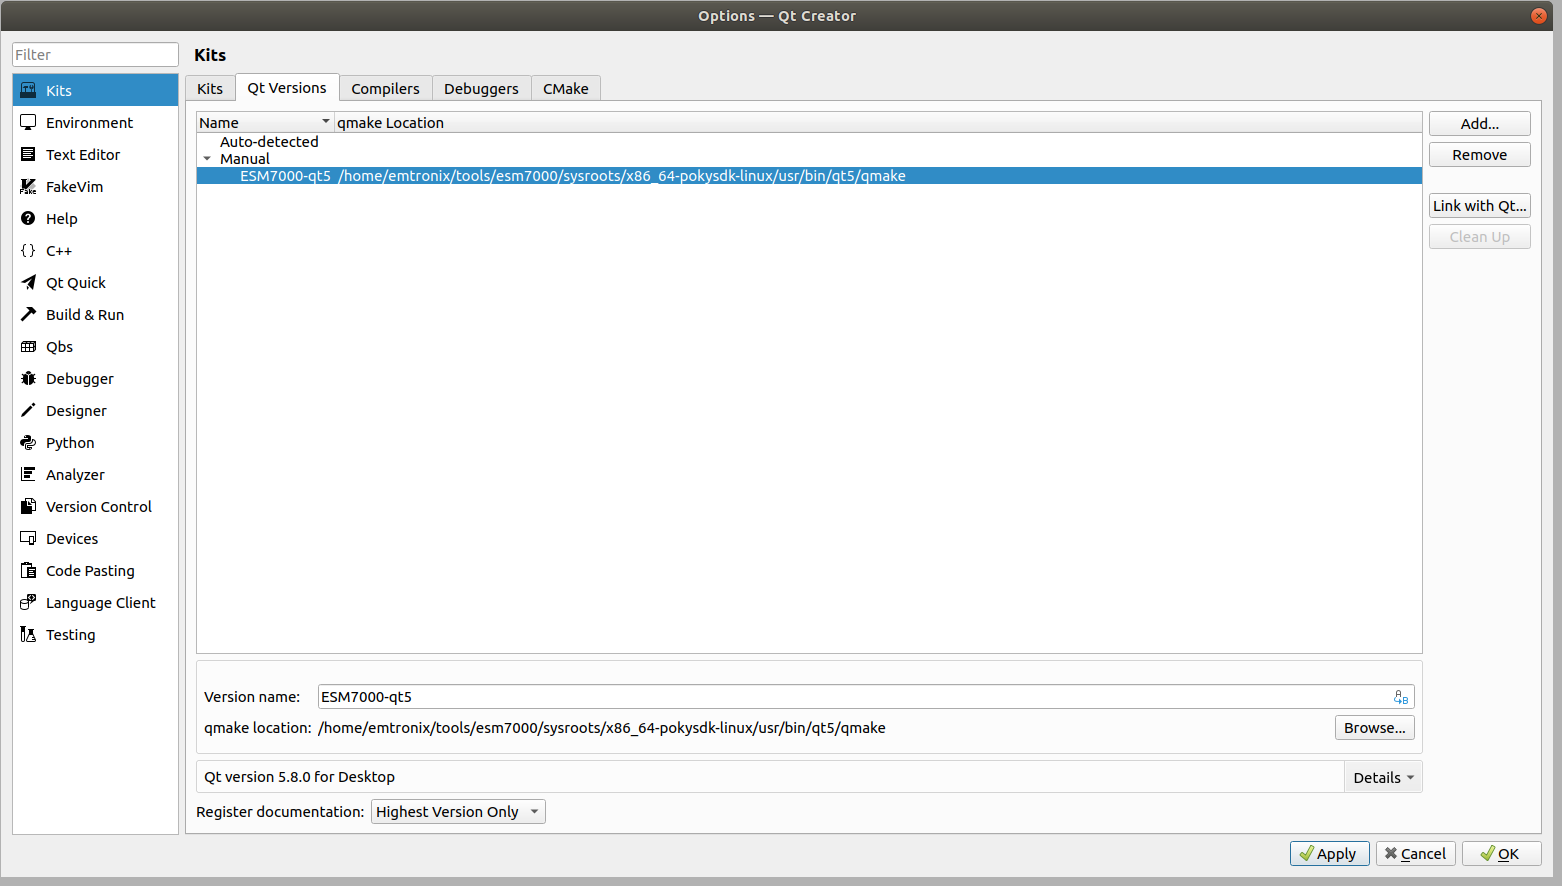The height and width of the screenshot is (886, 1562).
Task: Click the Code Pasting clipboard icon
Action: tap(28, 570)
